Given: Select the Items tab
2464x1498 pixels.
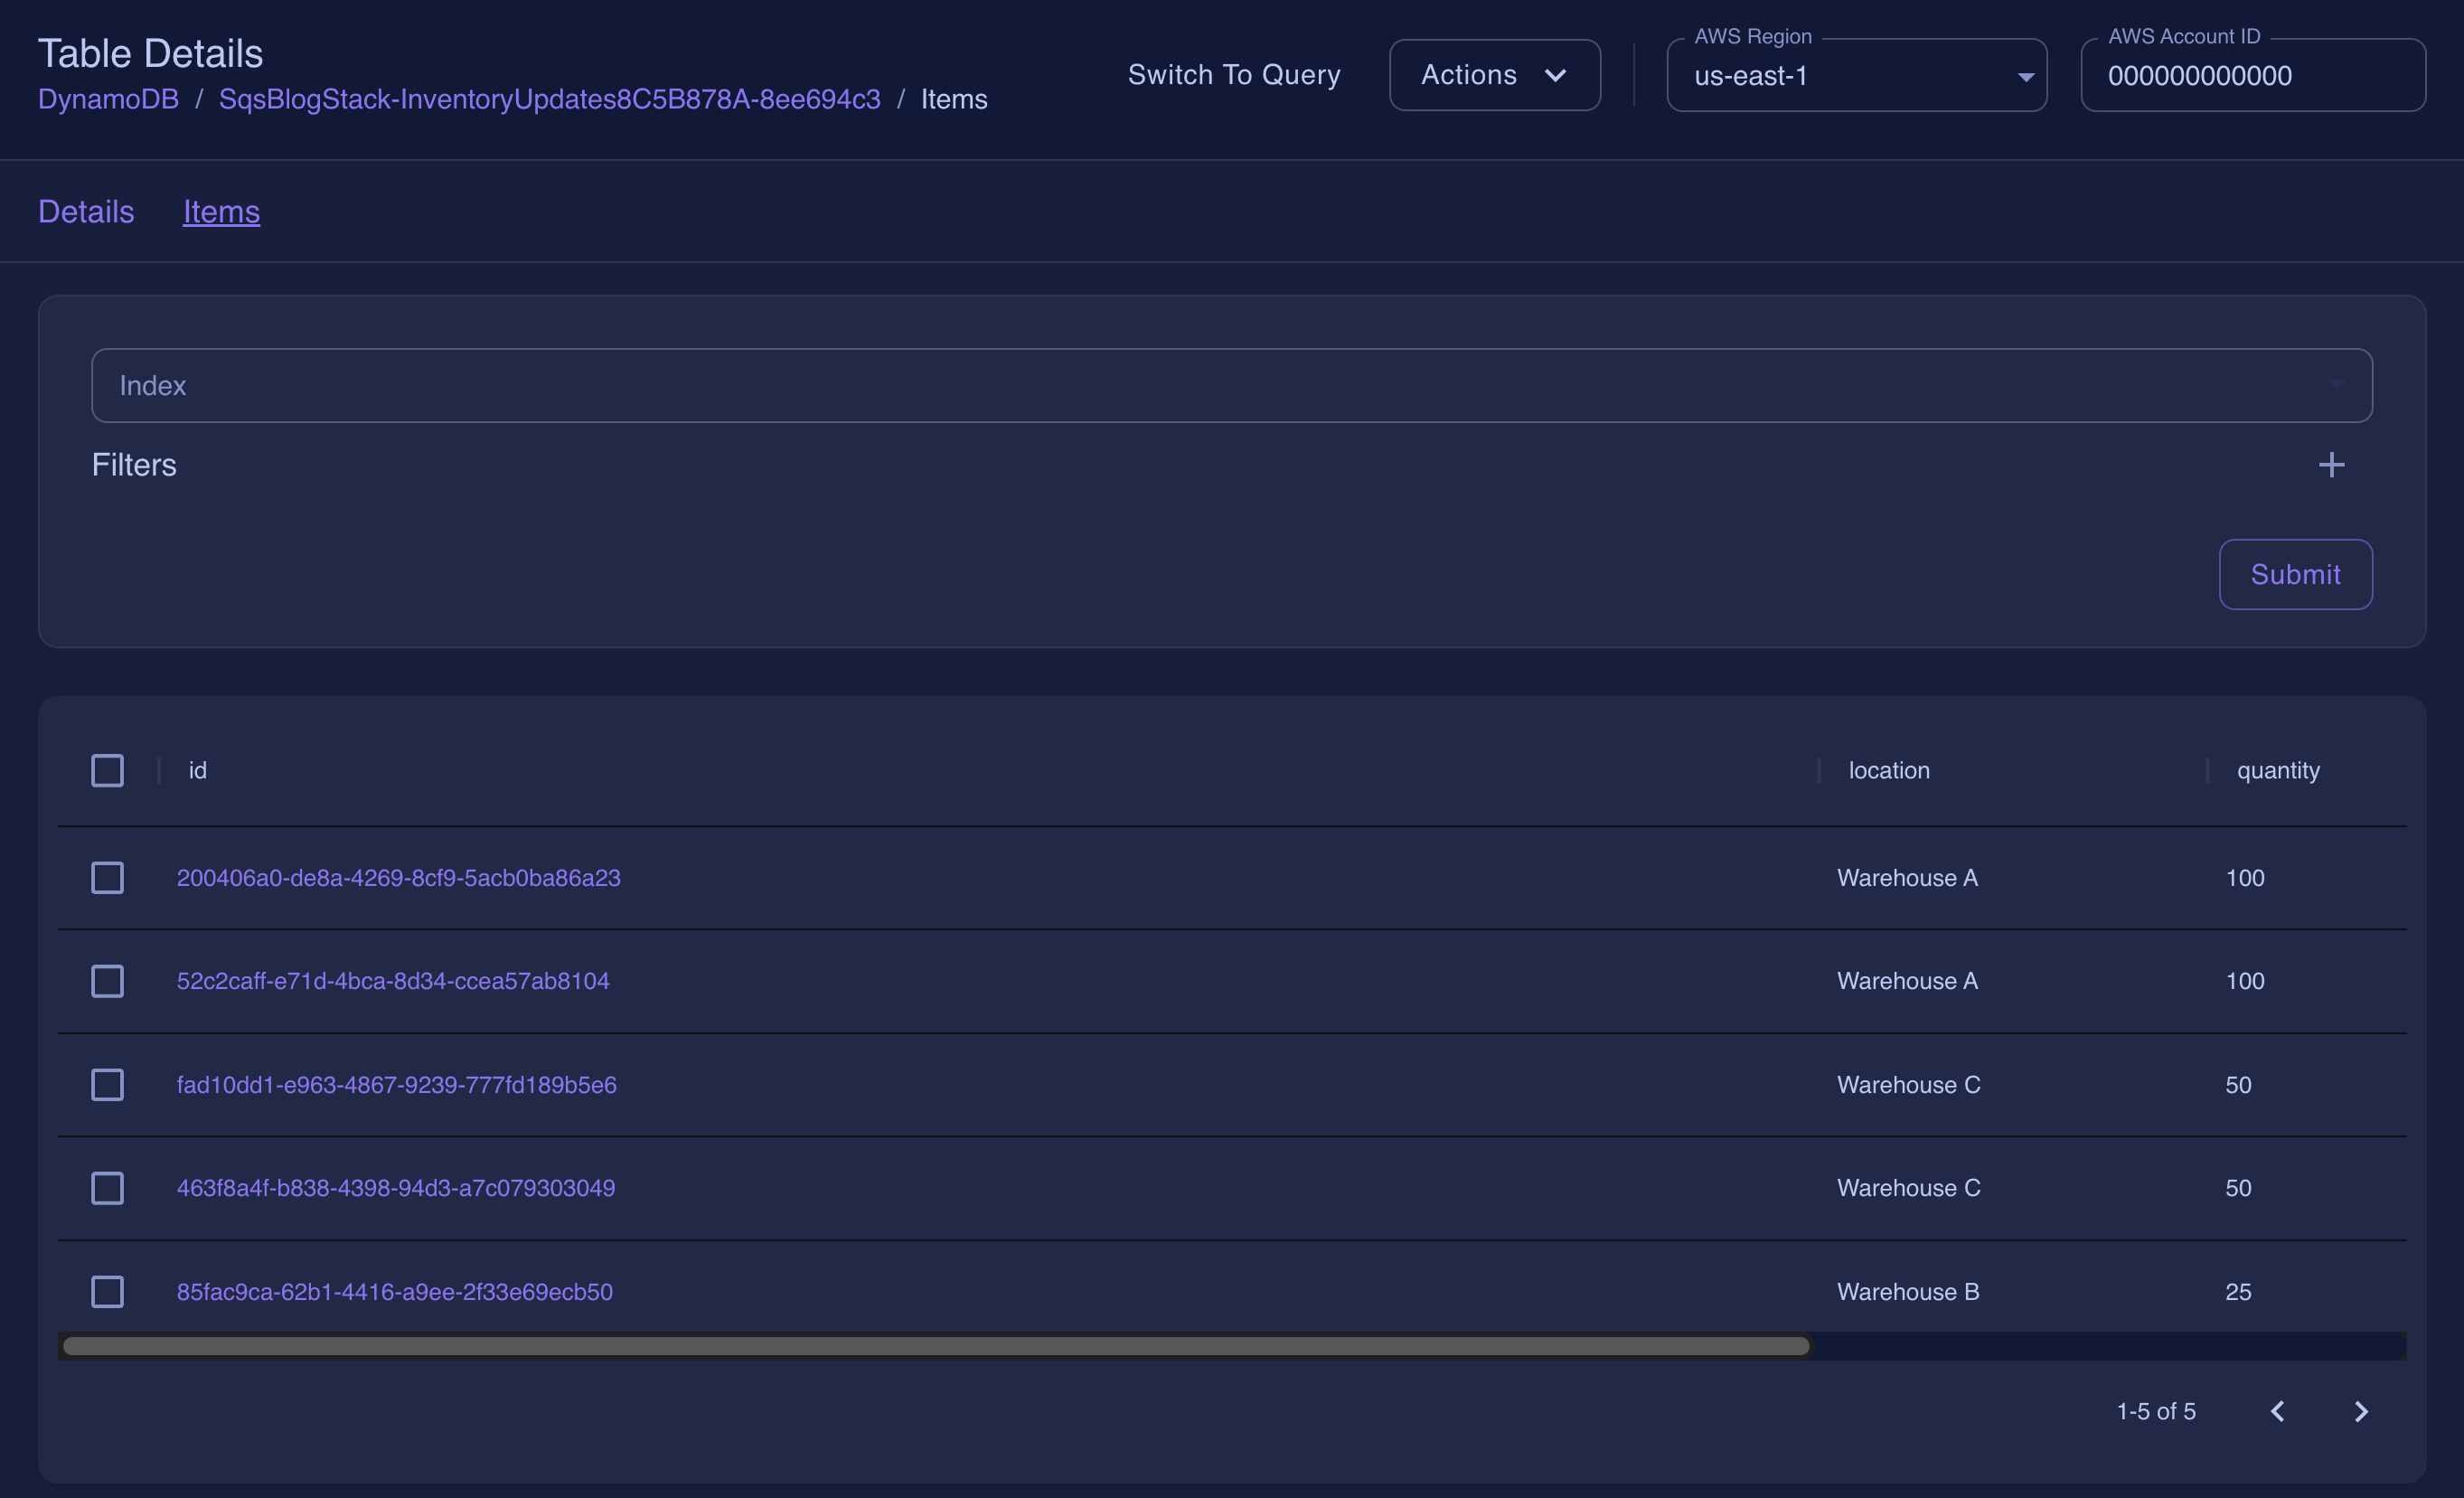Looking at the screenshot, I should (x=220, y=210).
